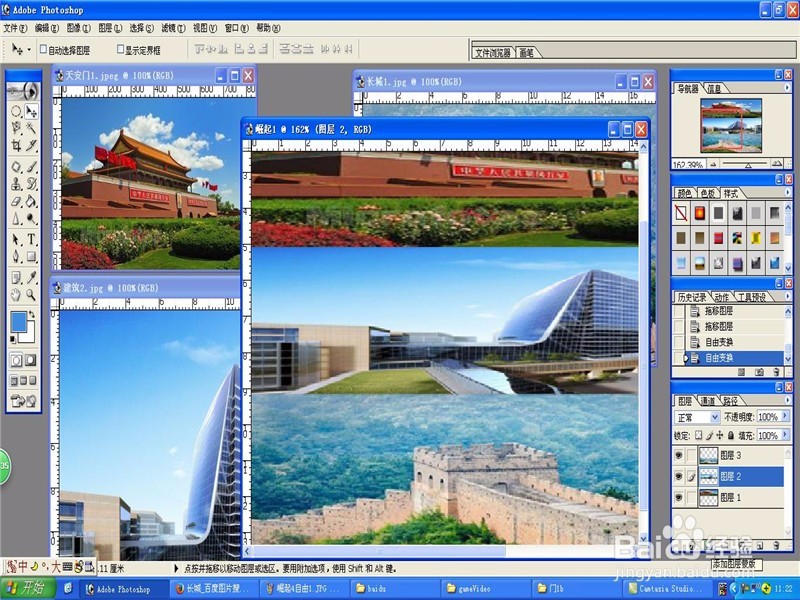The width and height of the screenshot is (800, 600).
Task: Jump to ImageReady icon in toolbox
Action: (23, 402)
